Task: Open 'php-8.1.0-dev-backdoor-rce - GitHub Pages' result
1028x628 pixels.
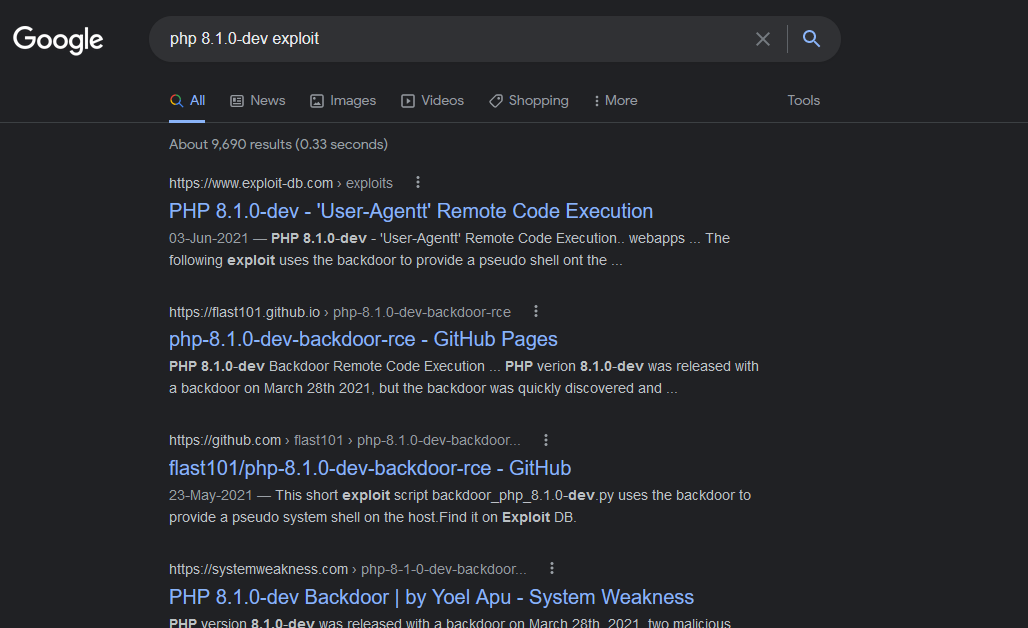Action: tap(363, 339)
